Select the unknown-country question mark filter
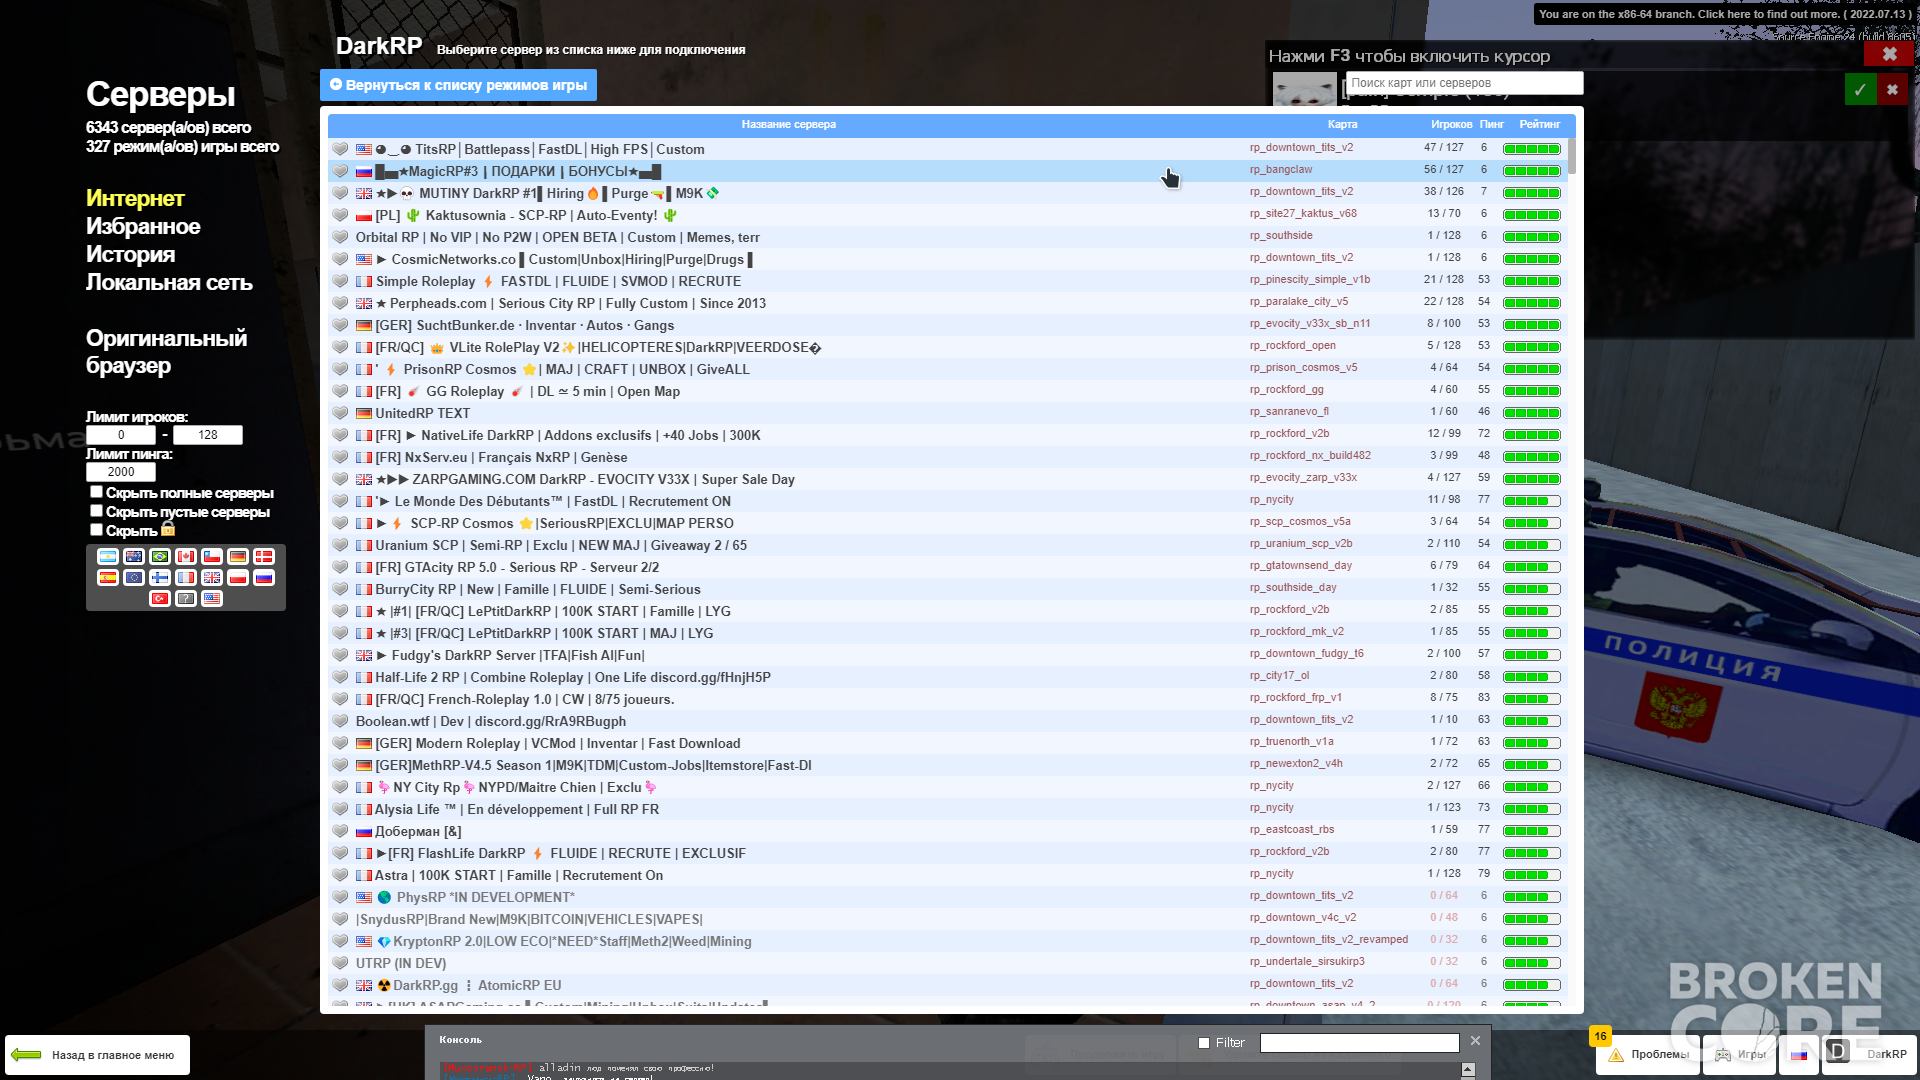This screenshot has height=1080, width=1920. pos(185,599)
